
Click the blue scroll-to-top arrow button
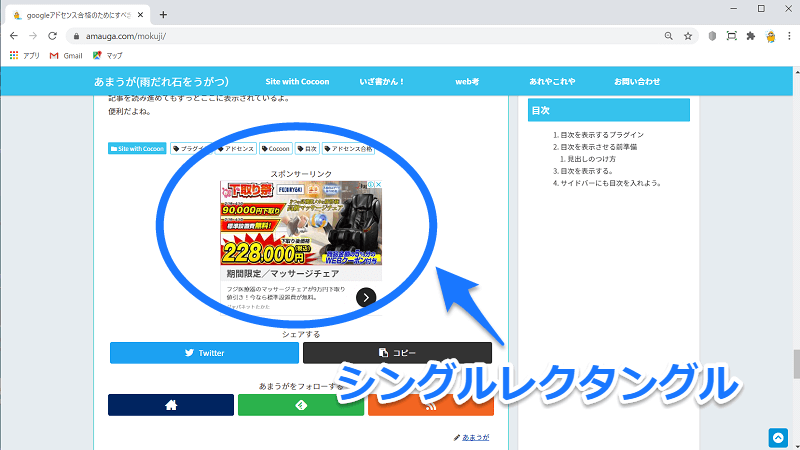tap(778, 437)
